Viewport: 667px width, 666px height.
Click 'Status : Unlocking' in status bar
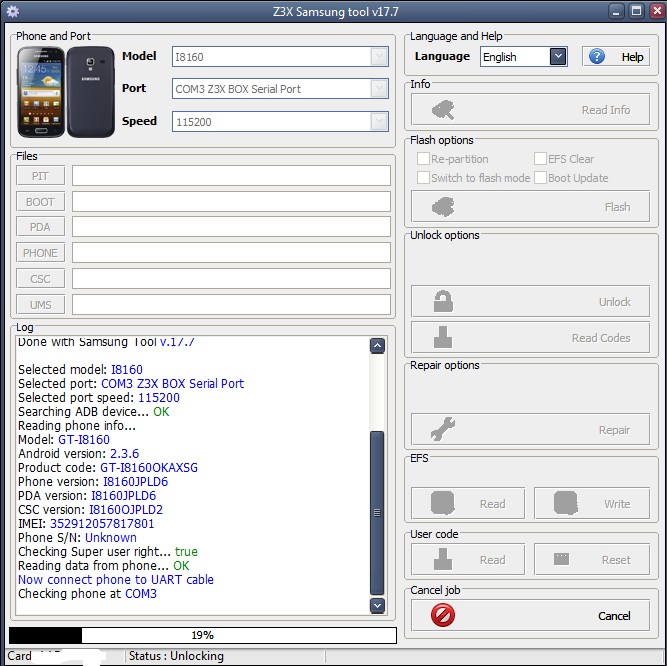pyautogui.click(x=176, y=656)
